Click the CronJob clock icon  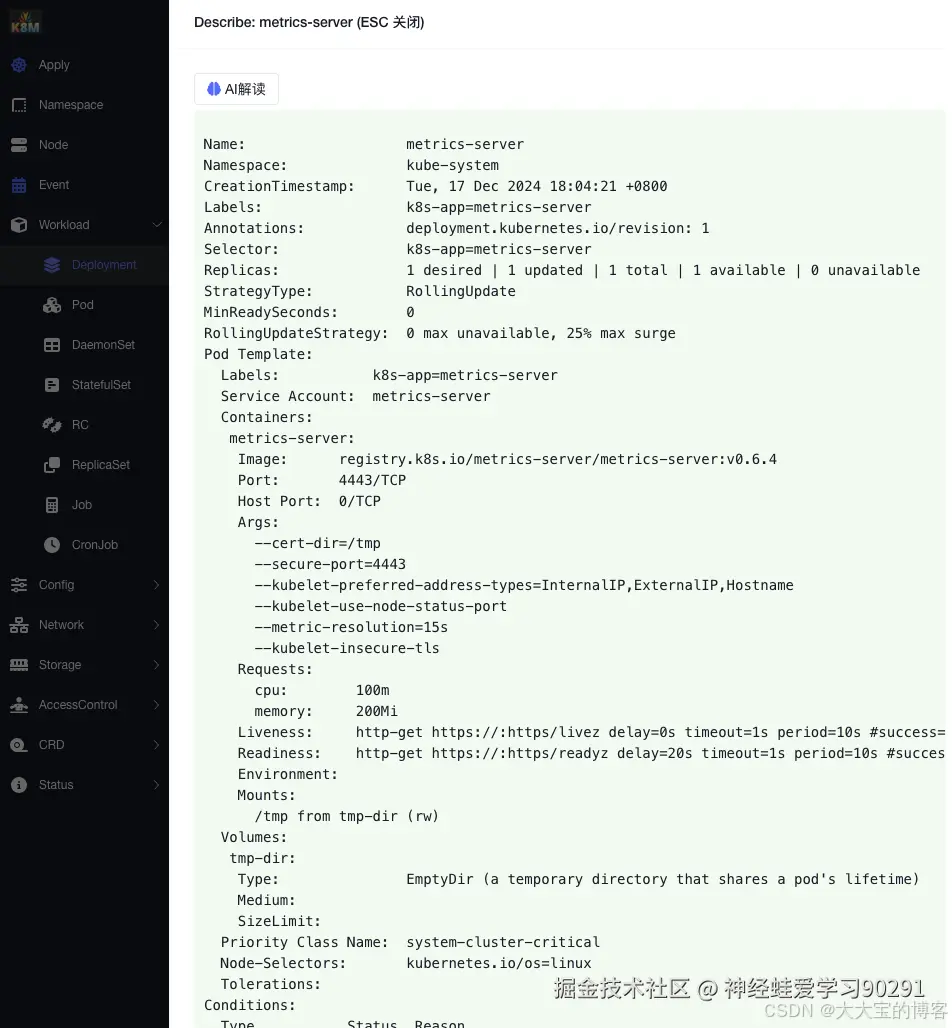click(52, 545)
